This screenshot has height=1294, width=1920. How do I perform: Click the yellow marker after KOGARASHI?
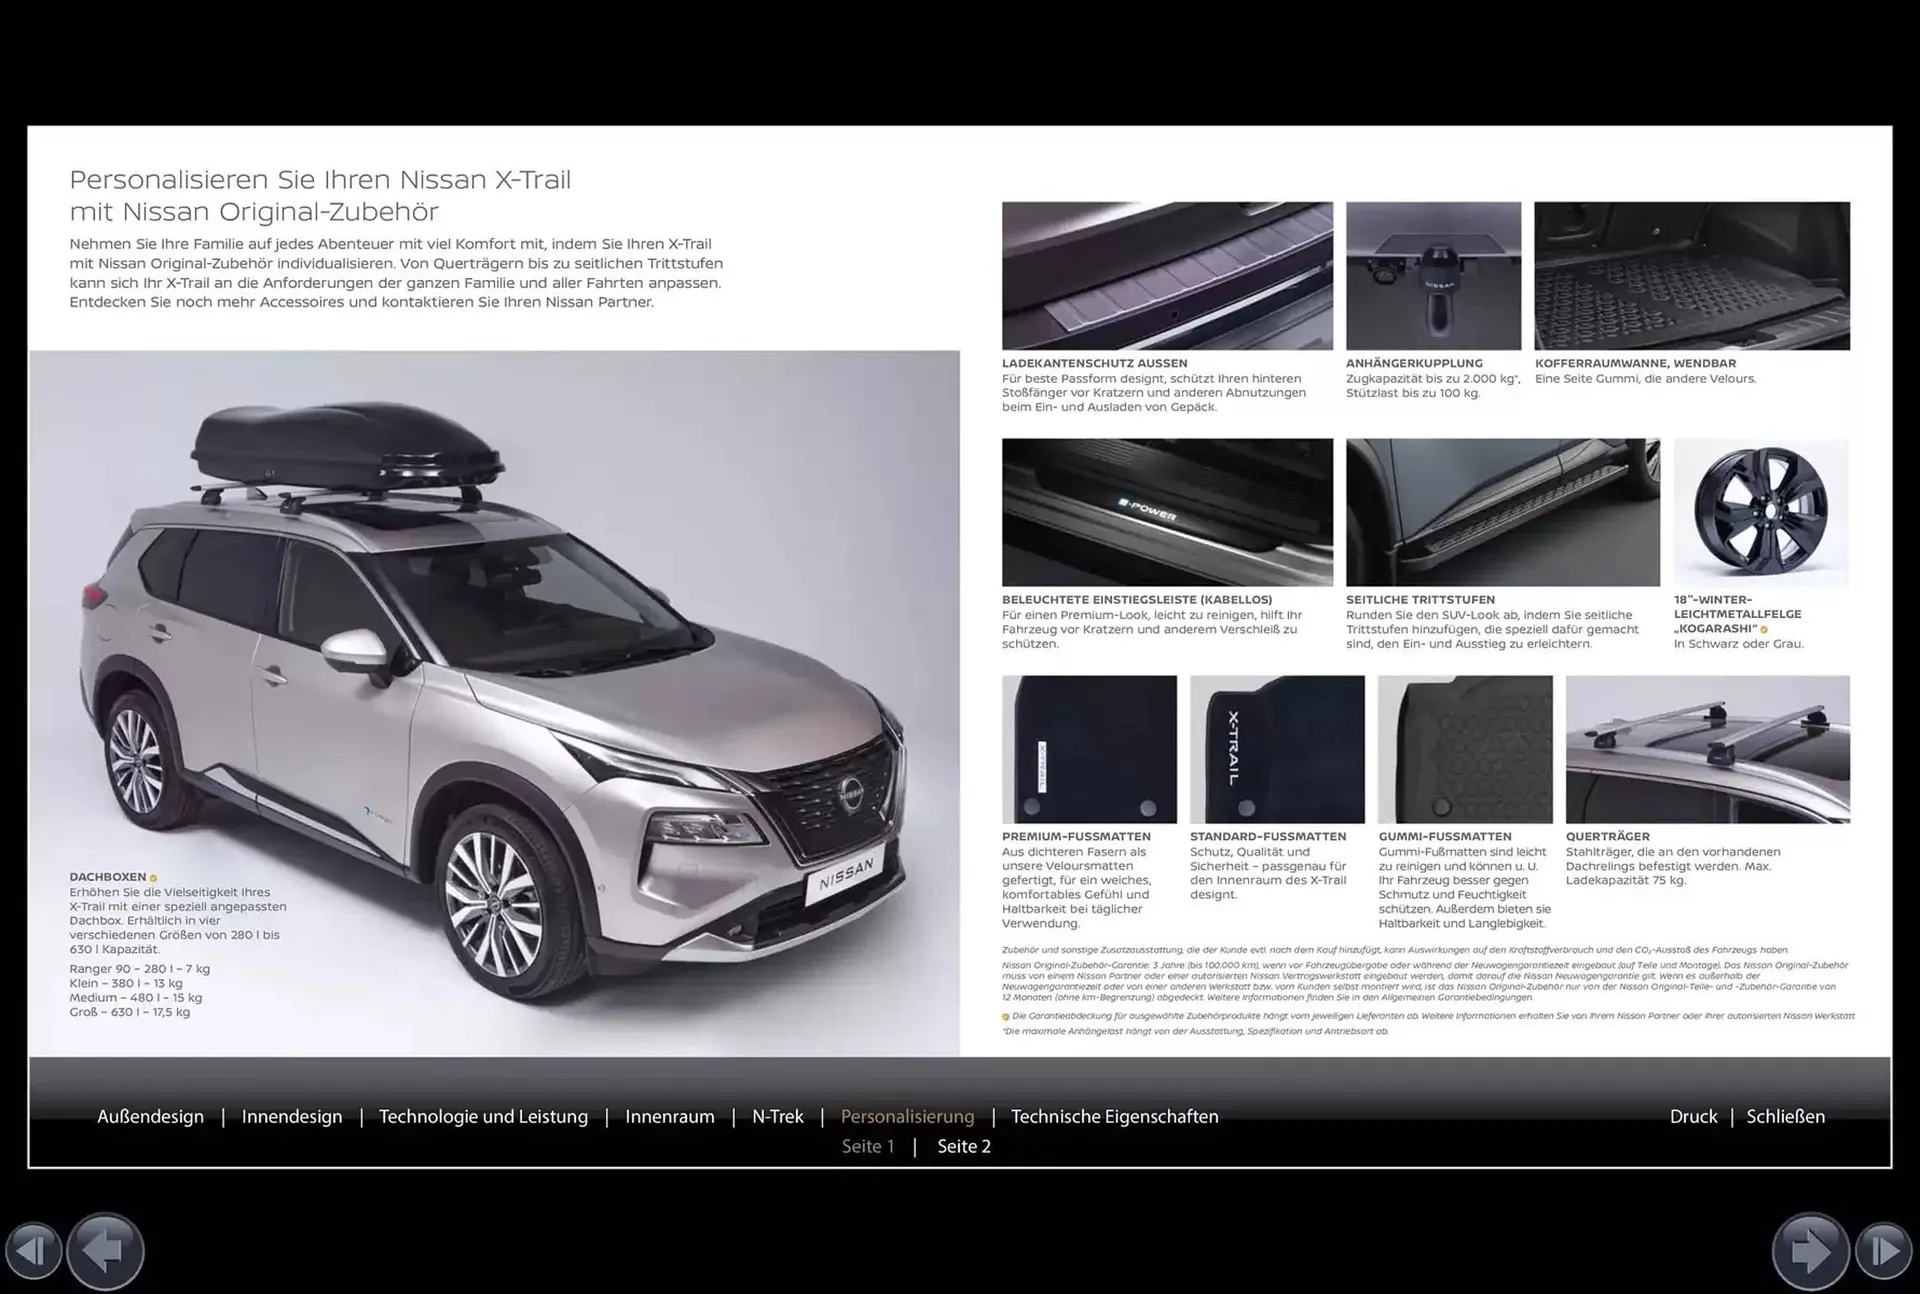(x=1764, y=630)
